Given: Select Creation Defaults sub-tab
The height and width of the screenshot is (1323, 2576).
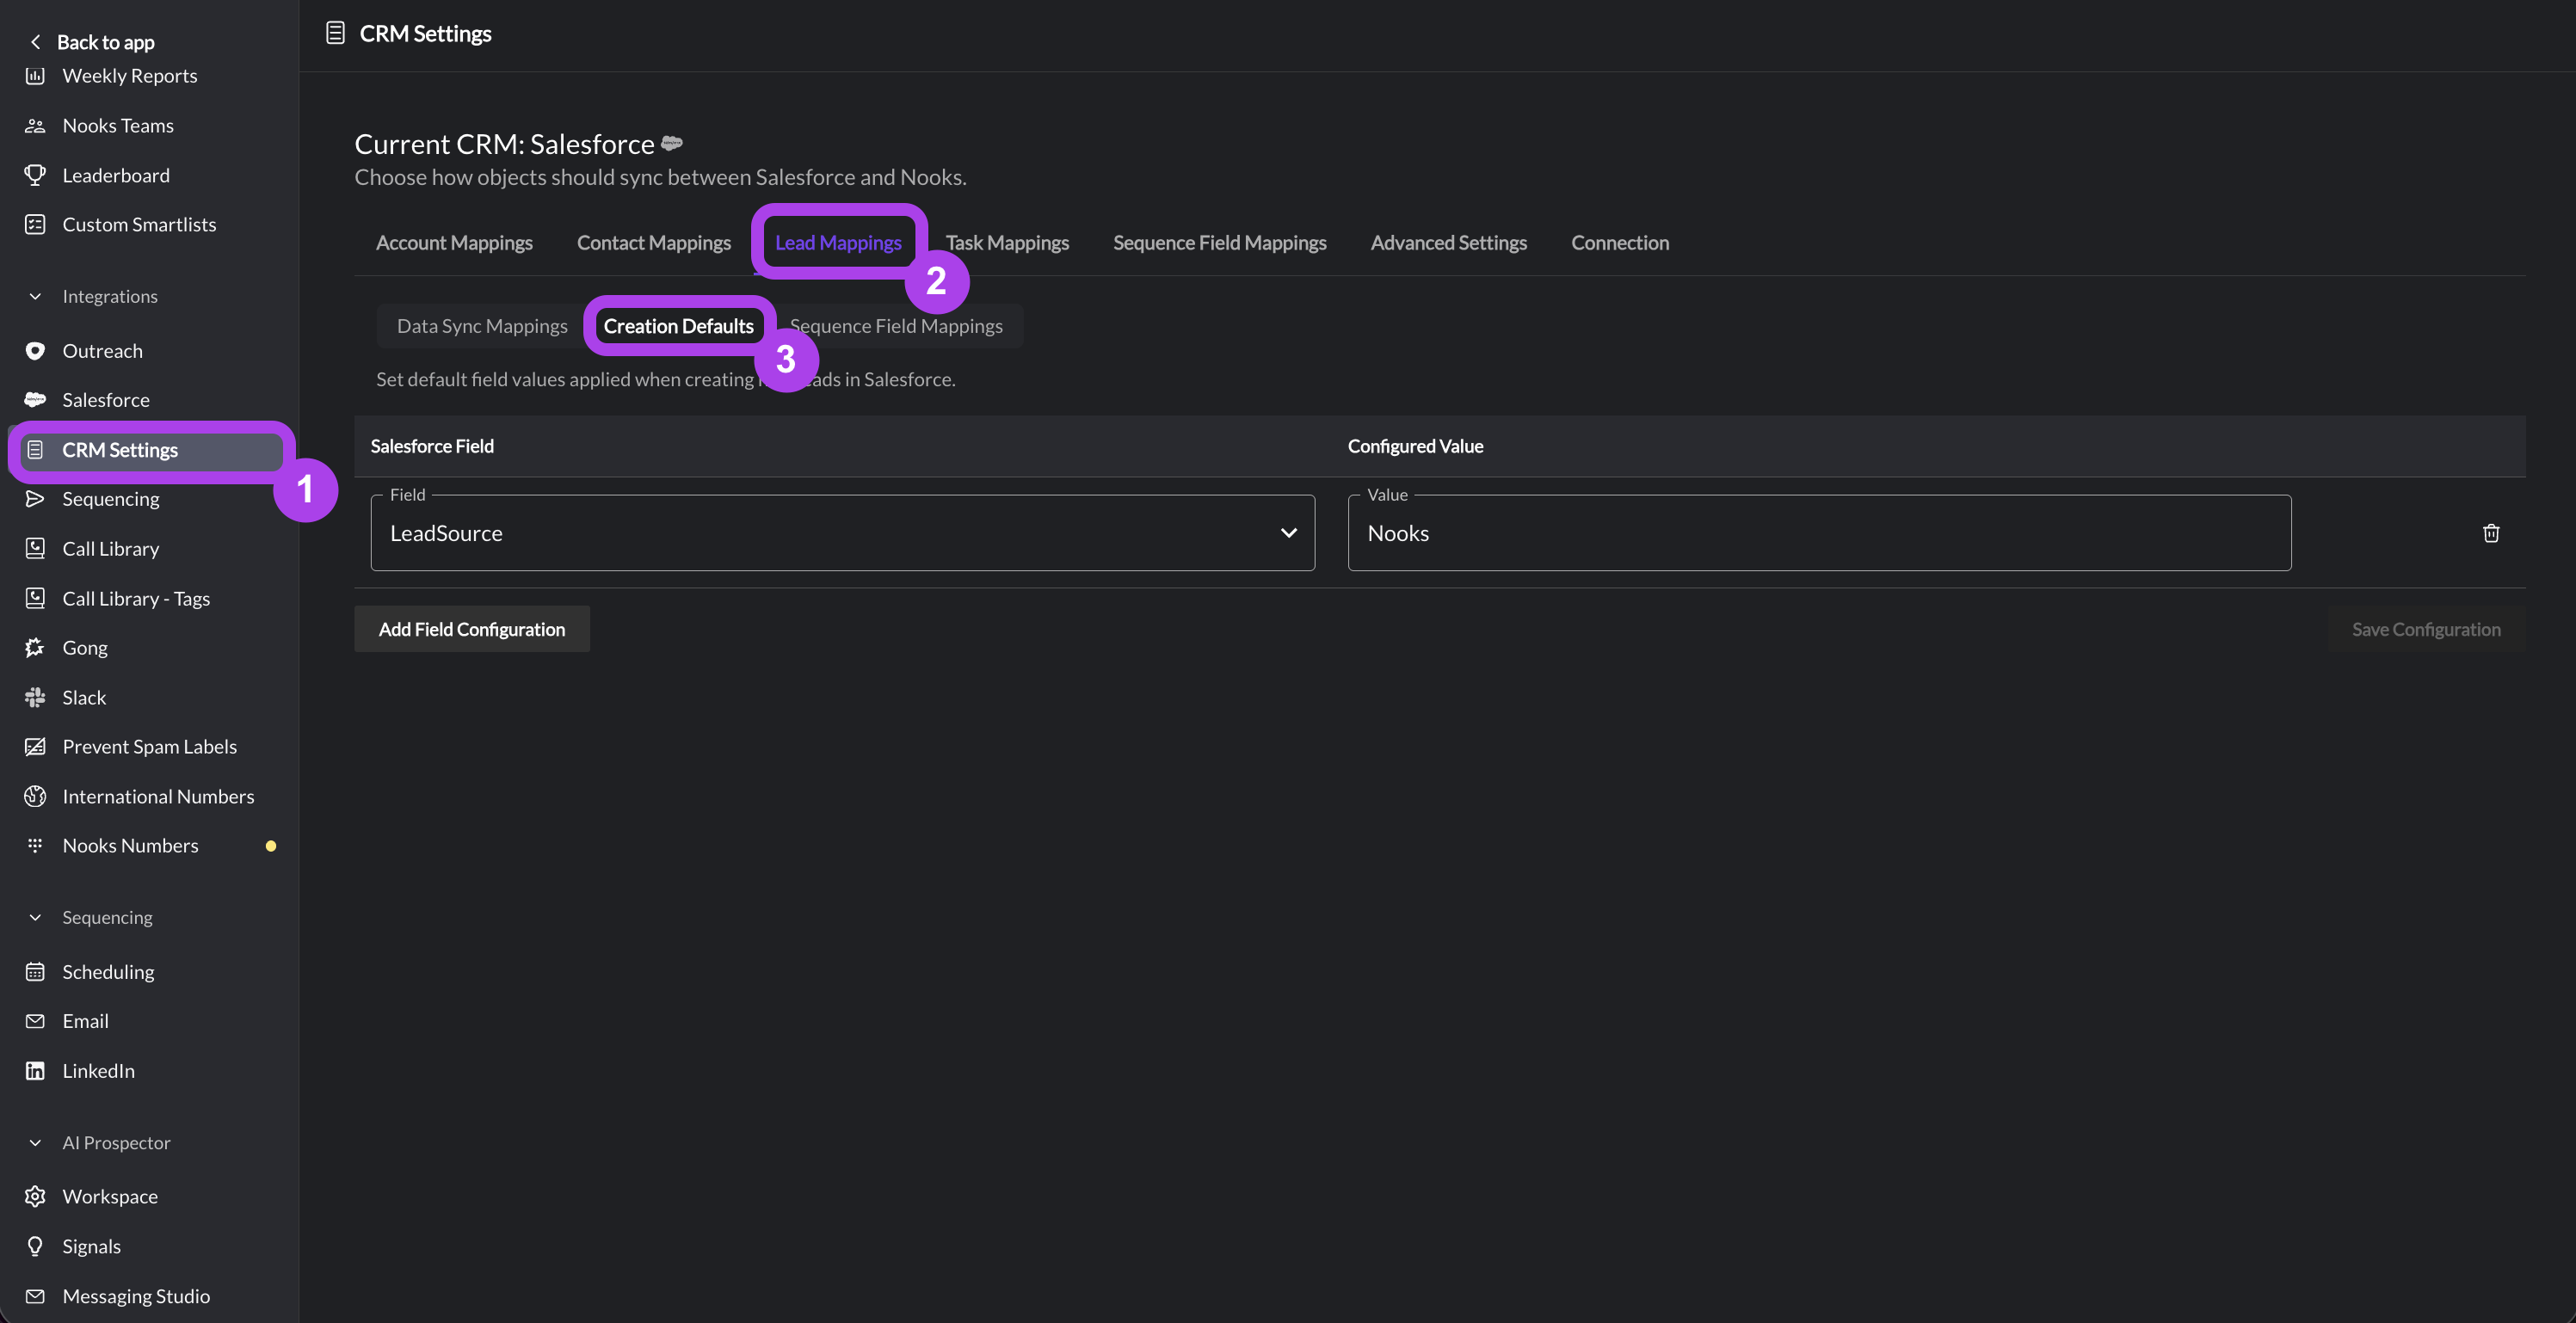Looking at the screenshot, I should (x=678, y=326).
